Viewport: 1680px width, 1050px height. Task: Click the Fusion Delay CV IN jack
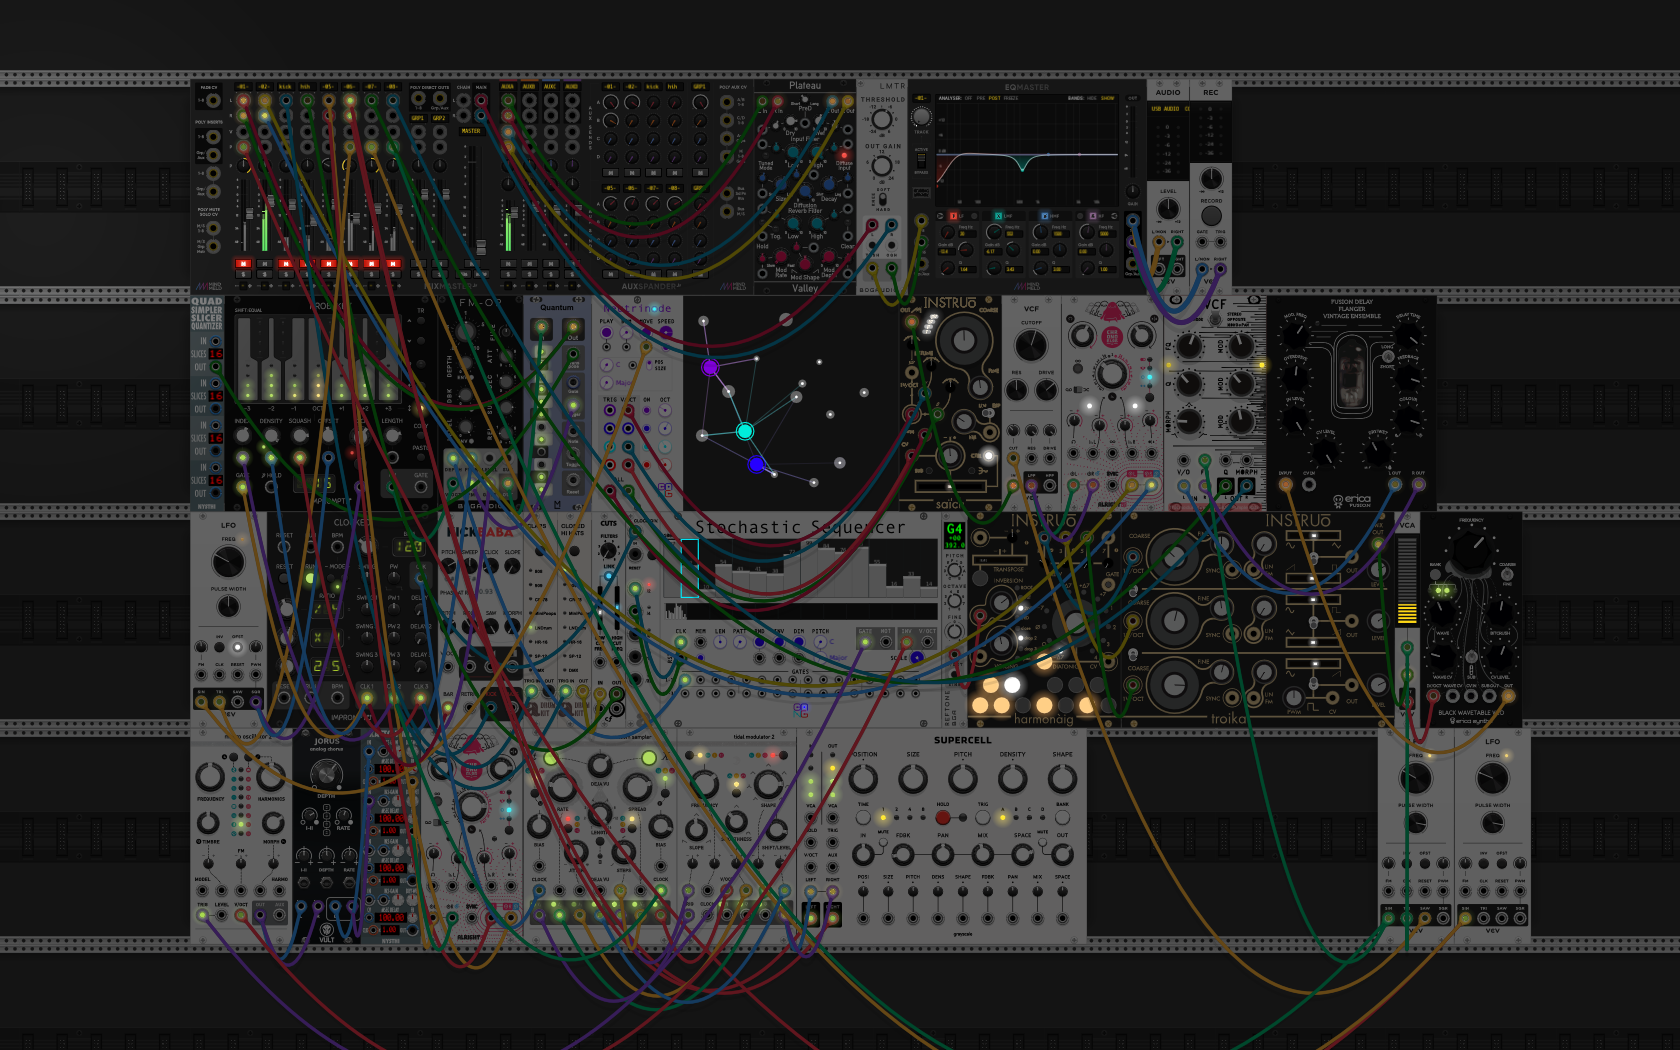point(1309,484)
